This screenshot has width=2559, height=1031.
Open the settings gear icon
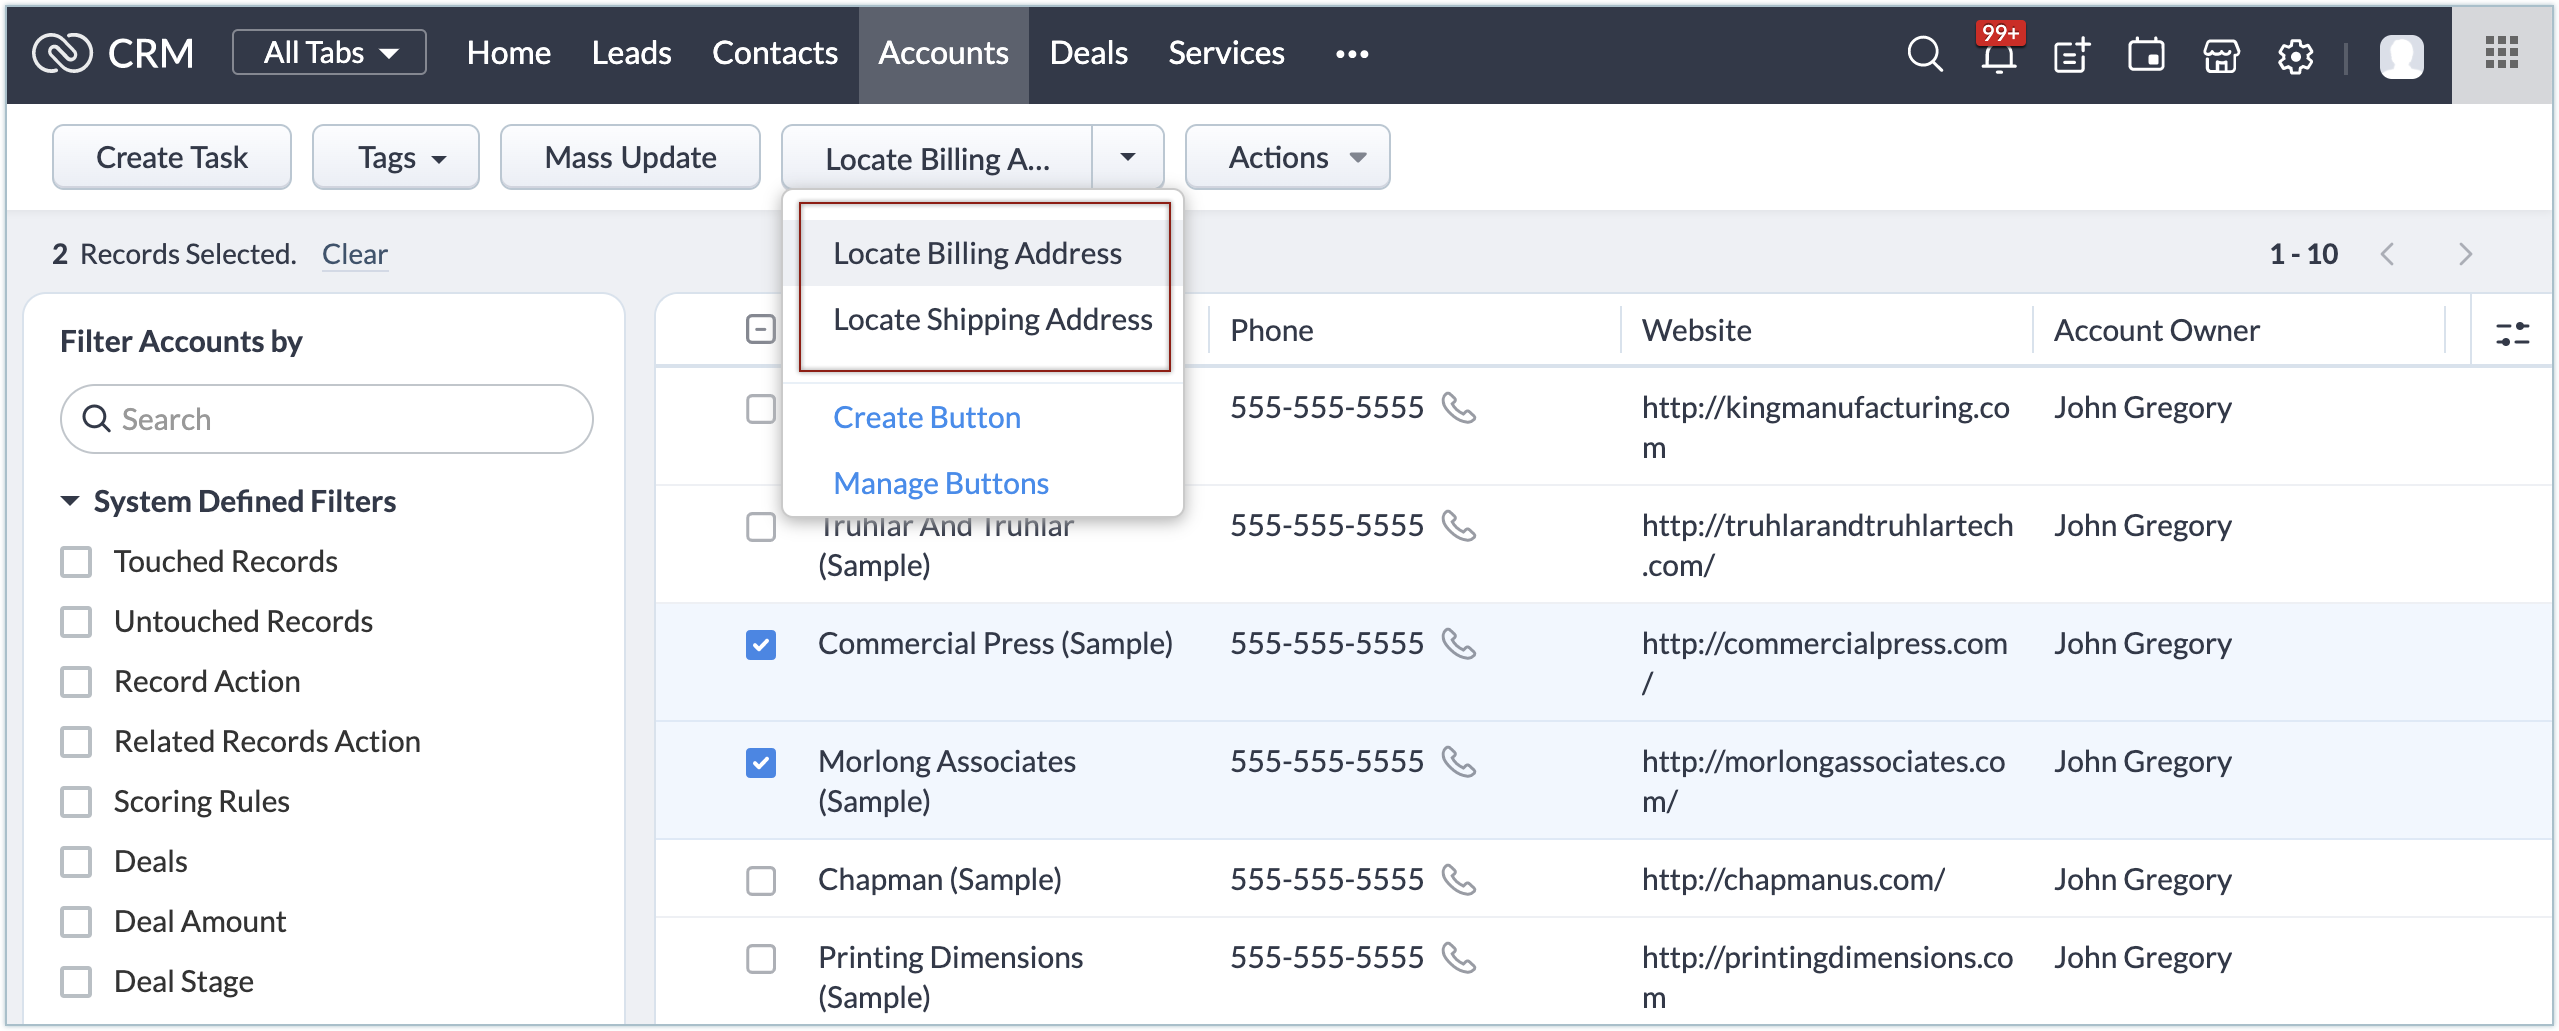coord(2295,56)
